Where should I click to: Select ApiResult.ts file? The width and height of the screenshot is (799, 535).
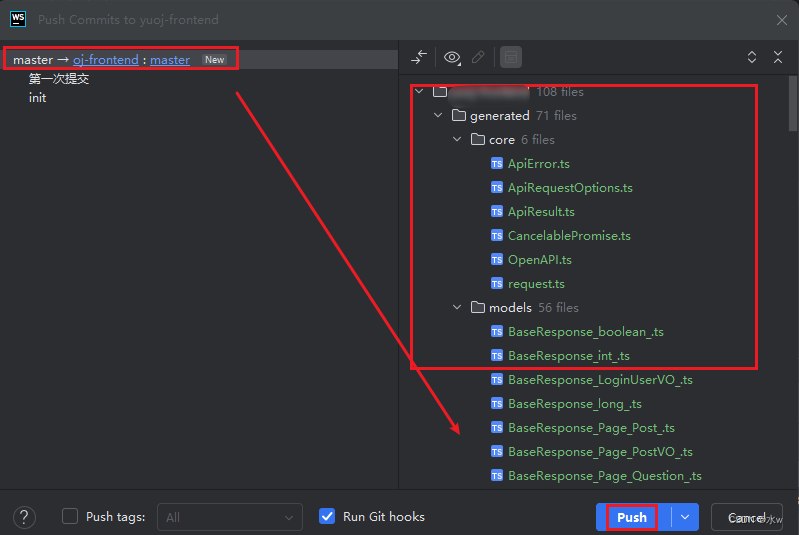pos(541,211)
